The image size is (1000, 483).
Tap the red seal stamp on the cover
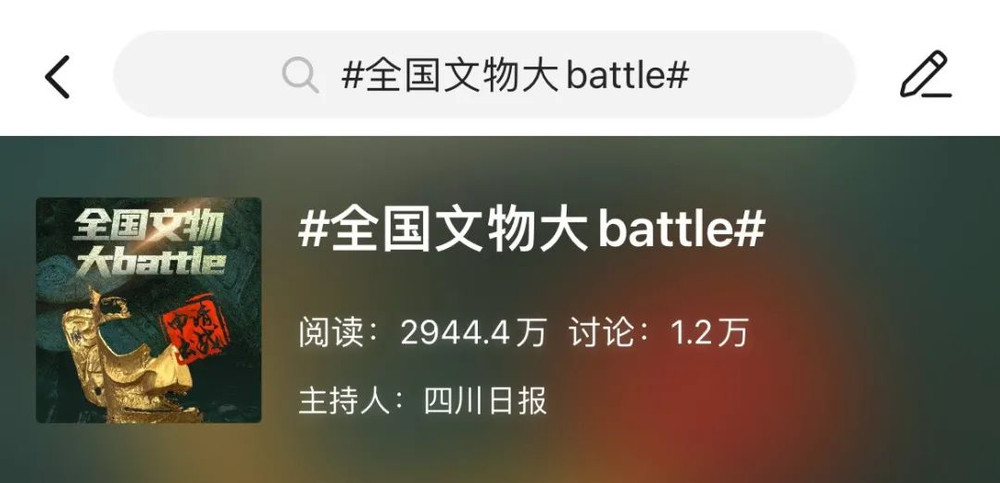coord(196,329)
